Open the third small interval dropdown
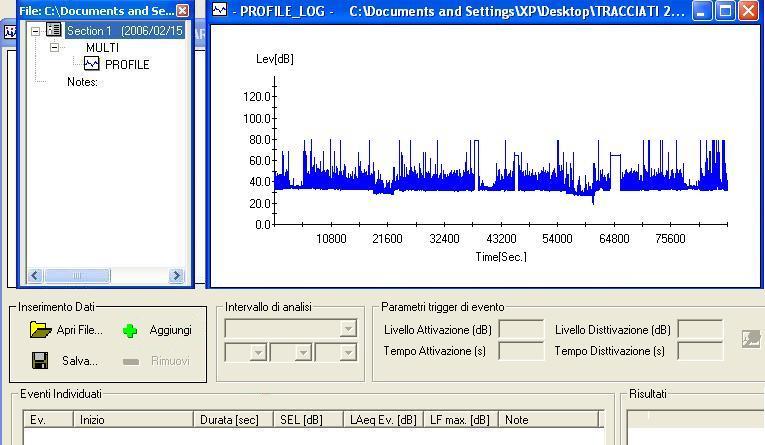Image resolution: width=765 pixels, height=445 pixels. point(348,352)
